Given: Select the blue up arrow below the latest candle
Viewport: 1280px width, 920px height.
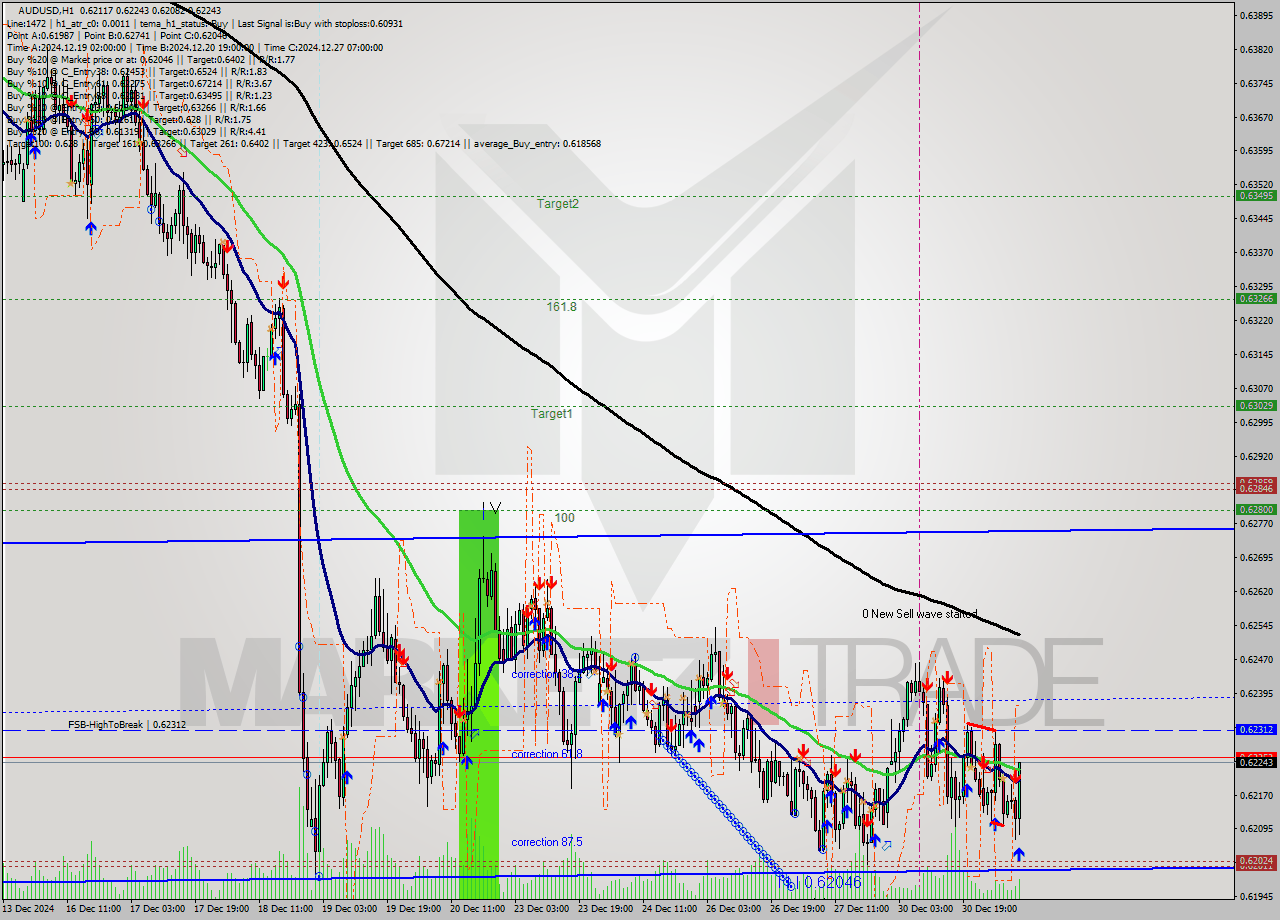Looking at the screenshot, I should coord(1018,854).
